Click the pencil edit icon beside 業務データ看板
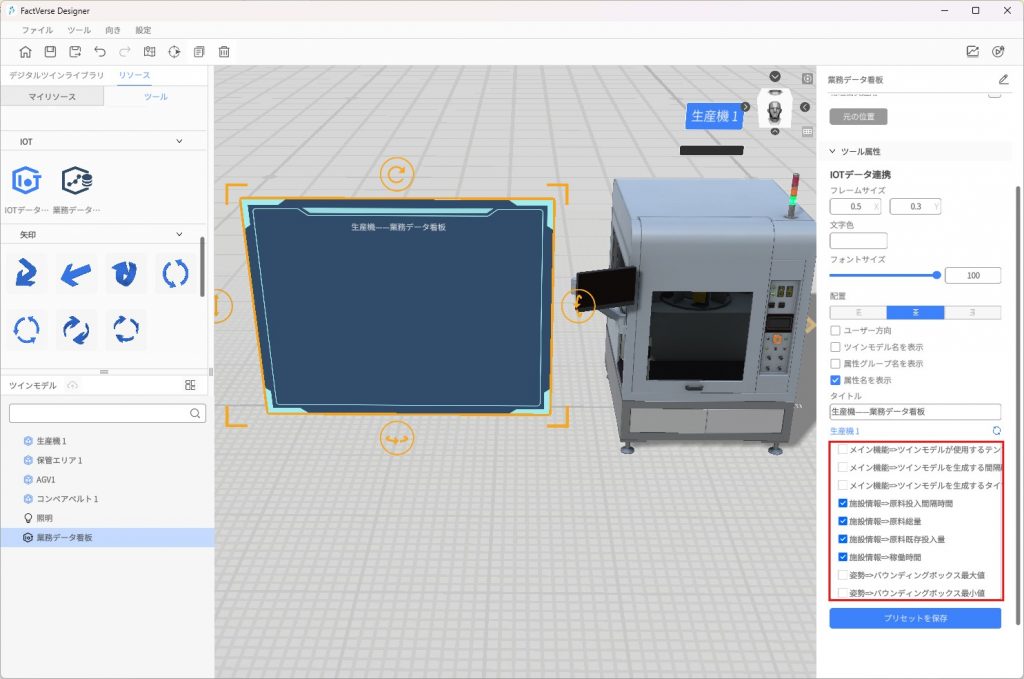1024x679 pixels. (x=1003, y=80)
